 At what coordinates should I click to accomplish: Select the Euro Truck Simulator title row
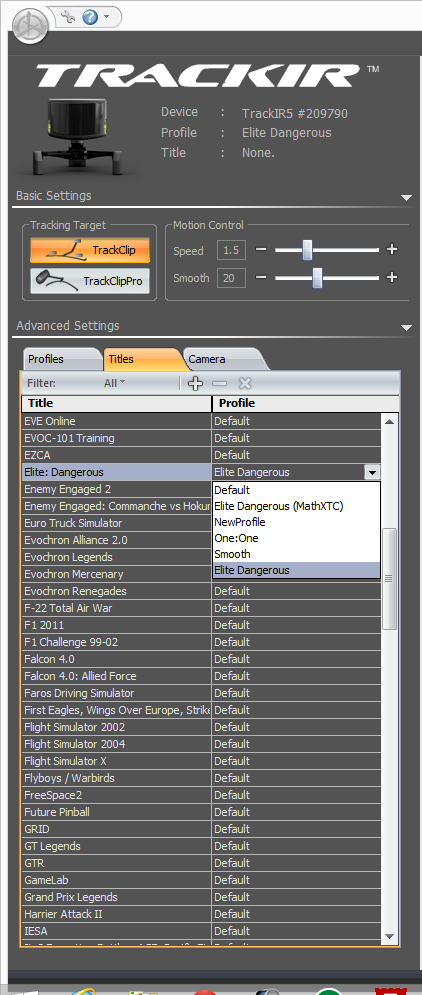[116, 523]
